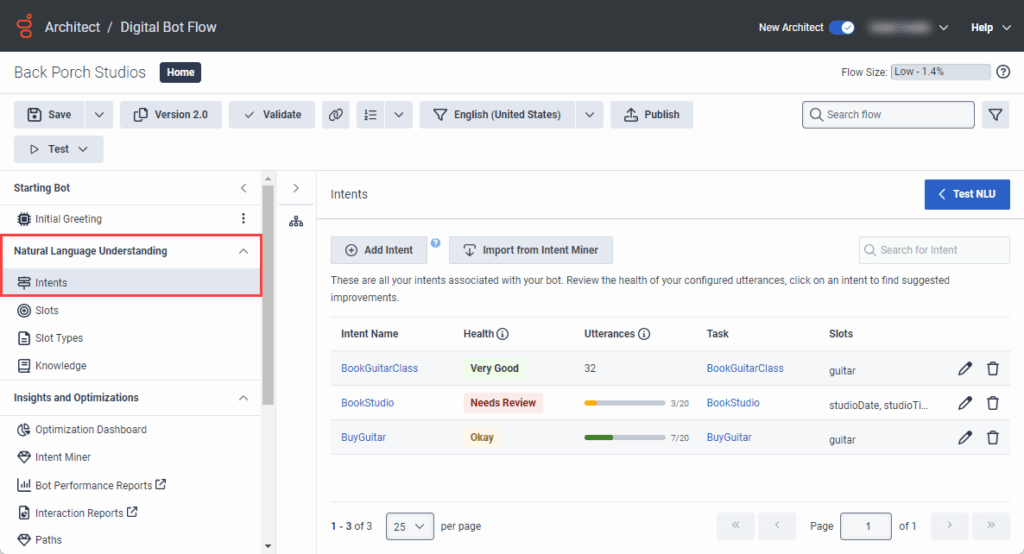This screenshot has width=1024, height=554.
Task: Click the Test NLU button
Action: pyautogui.click(x=967, y=194)
